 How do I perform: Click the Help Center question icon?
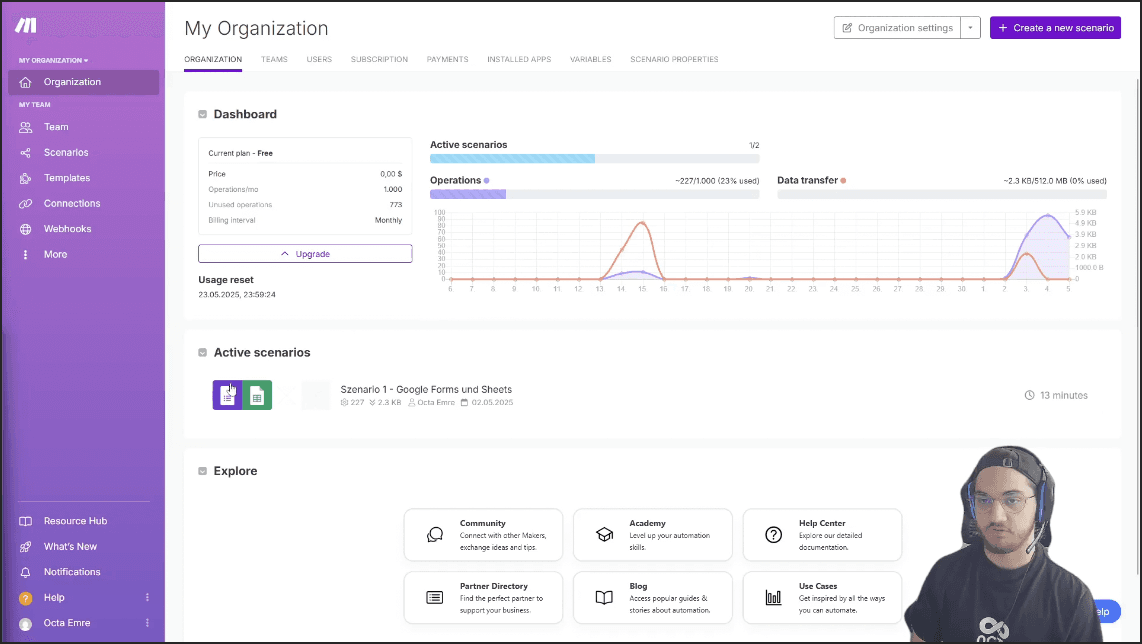pos(773,535)
